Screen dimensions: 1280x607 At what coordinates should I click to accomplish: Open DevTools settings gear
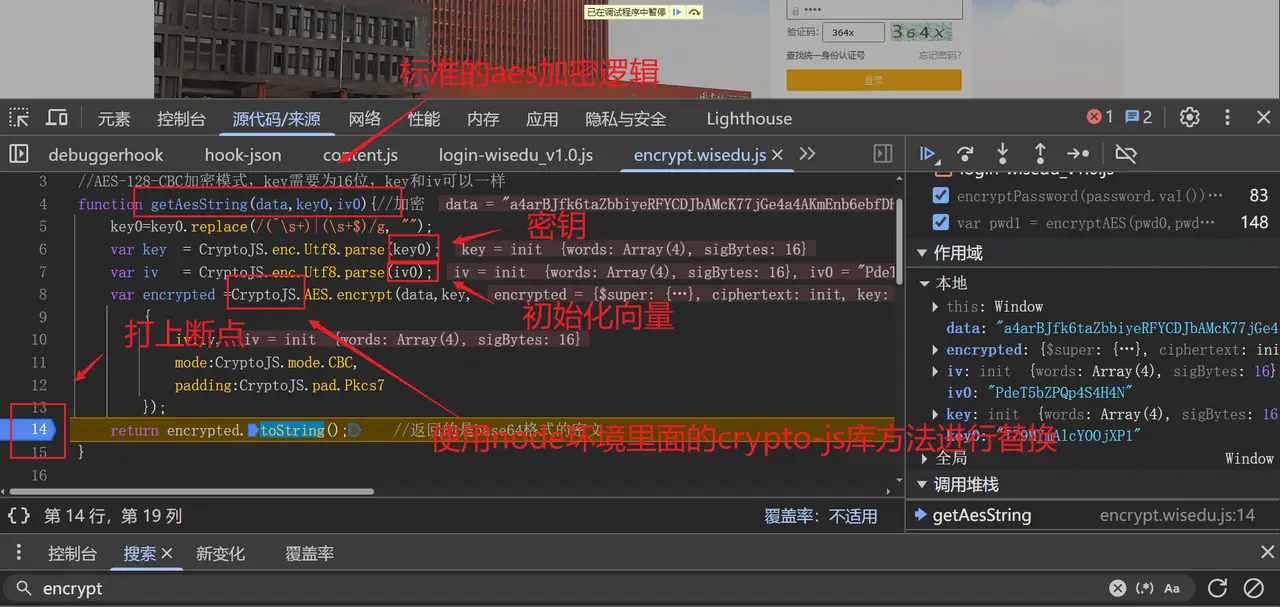click(x=1189, y=117)
